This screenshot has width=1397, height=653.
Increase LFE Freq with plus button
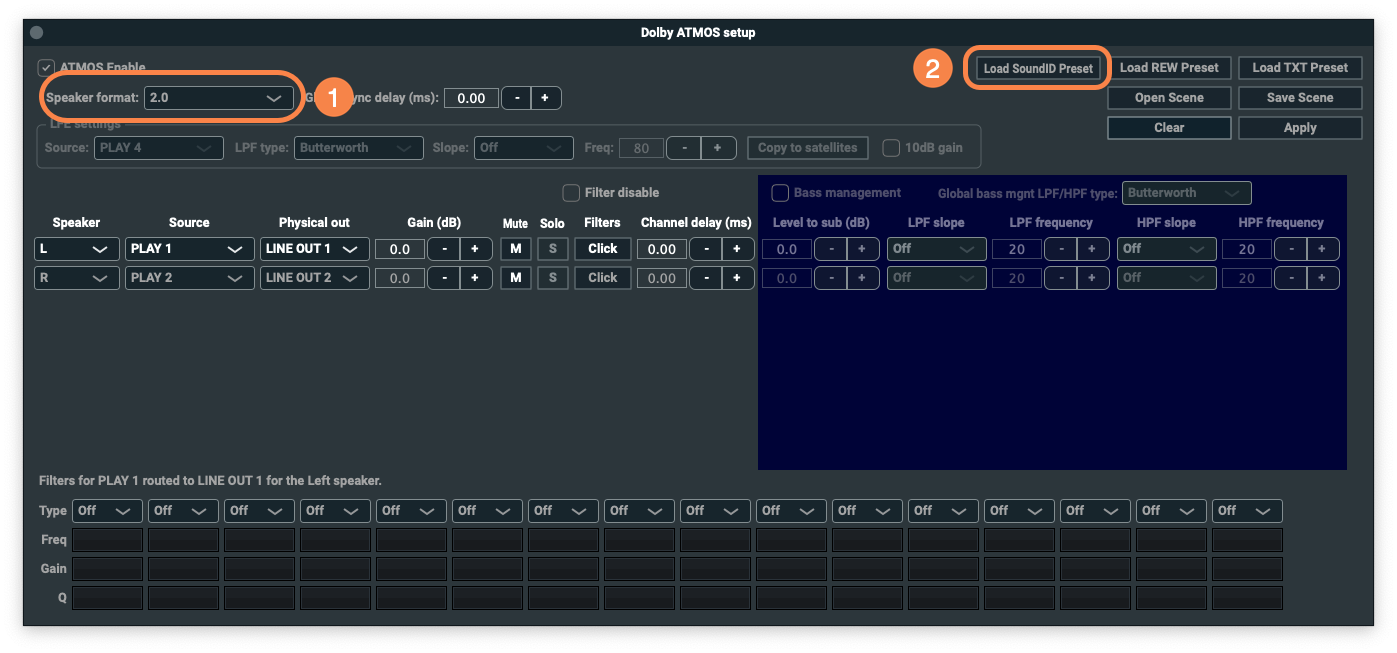point(718,148)
